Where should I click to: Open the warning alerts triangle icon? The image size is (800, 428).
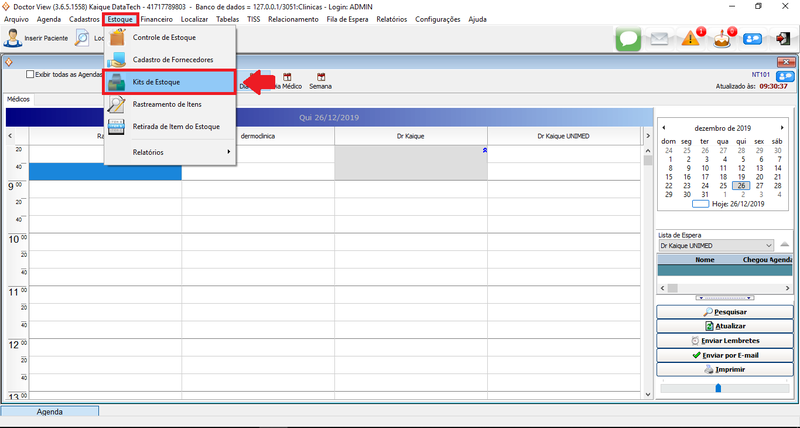tap(691, 39)
